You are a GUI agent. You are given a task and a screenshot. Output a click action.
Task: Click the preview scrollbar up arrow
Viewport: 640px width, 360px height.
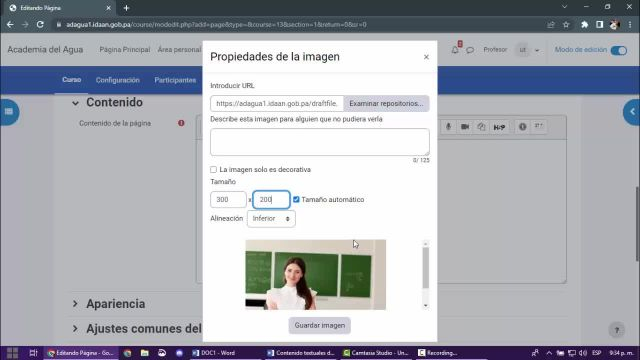coord(426,244)
